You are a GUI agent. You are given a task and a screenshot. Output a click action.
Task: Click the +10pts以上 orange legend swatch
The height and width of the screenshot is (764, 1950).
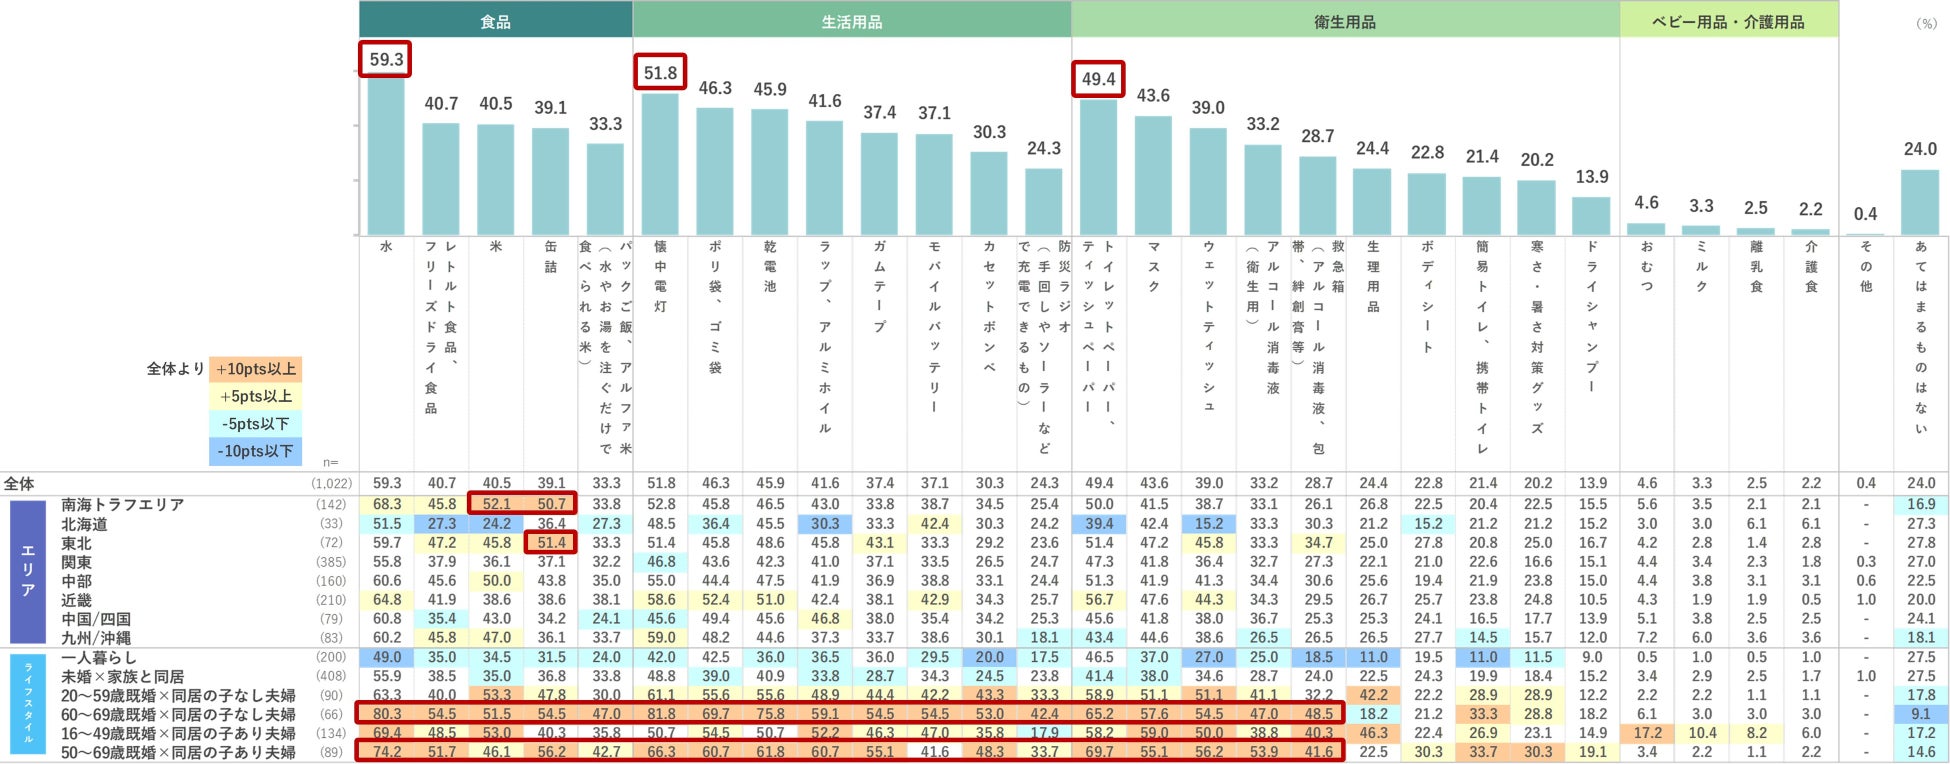pos(256,369)
